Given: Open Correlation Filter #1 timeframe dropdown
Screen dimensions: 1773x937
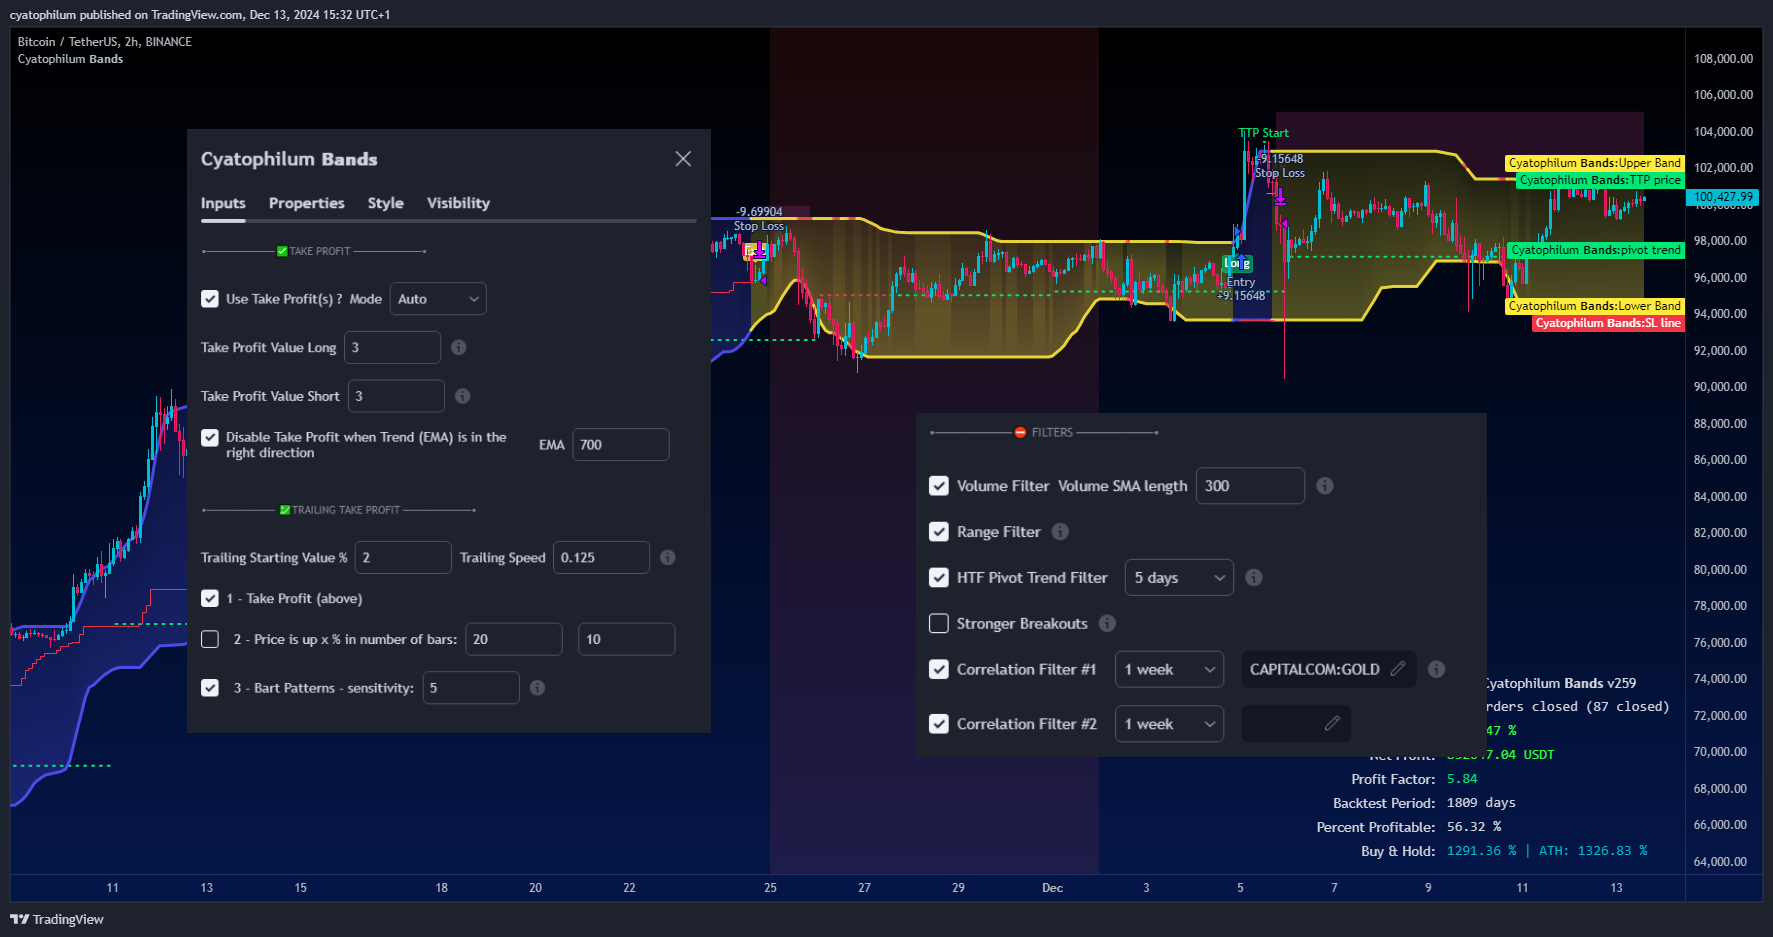Looking at the screenshot, I should [1170, 670].
